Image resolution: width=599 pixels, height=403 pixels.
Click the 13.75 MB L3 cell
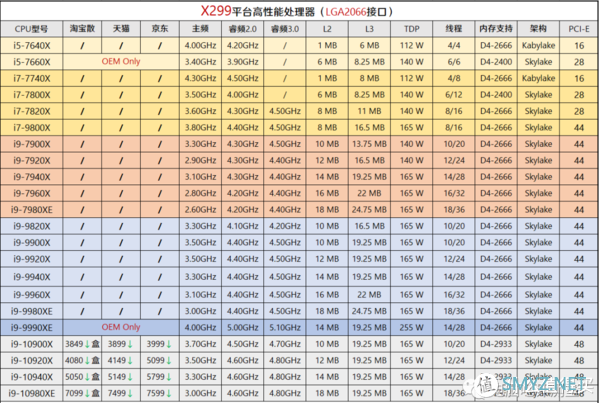click(369, 144)
